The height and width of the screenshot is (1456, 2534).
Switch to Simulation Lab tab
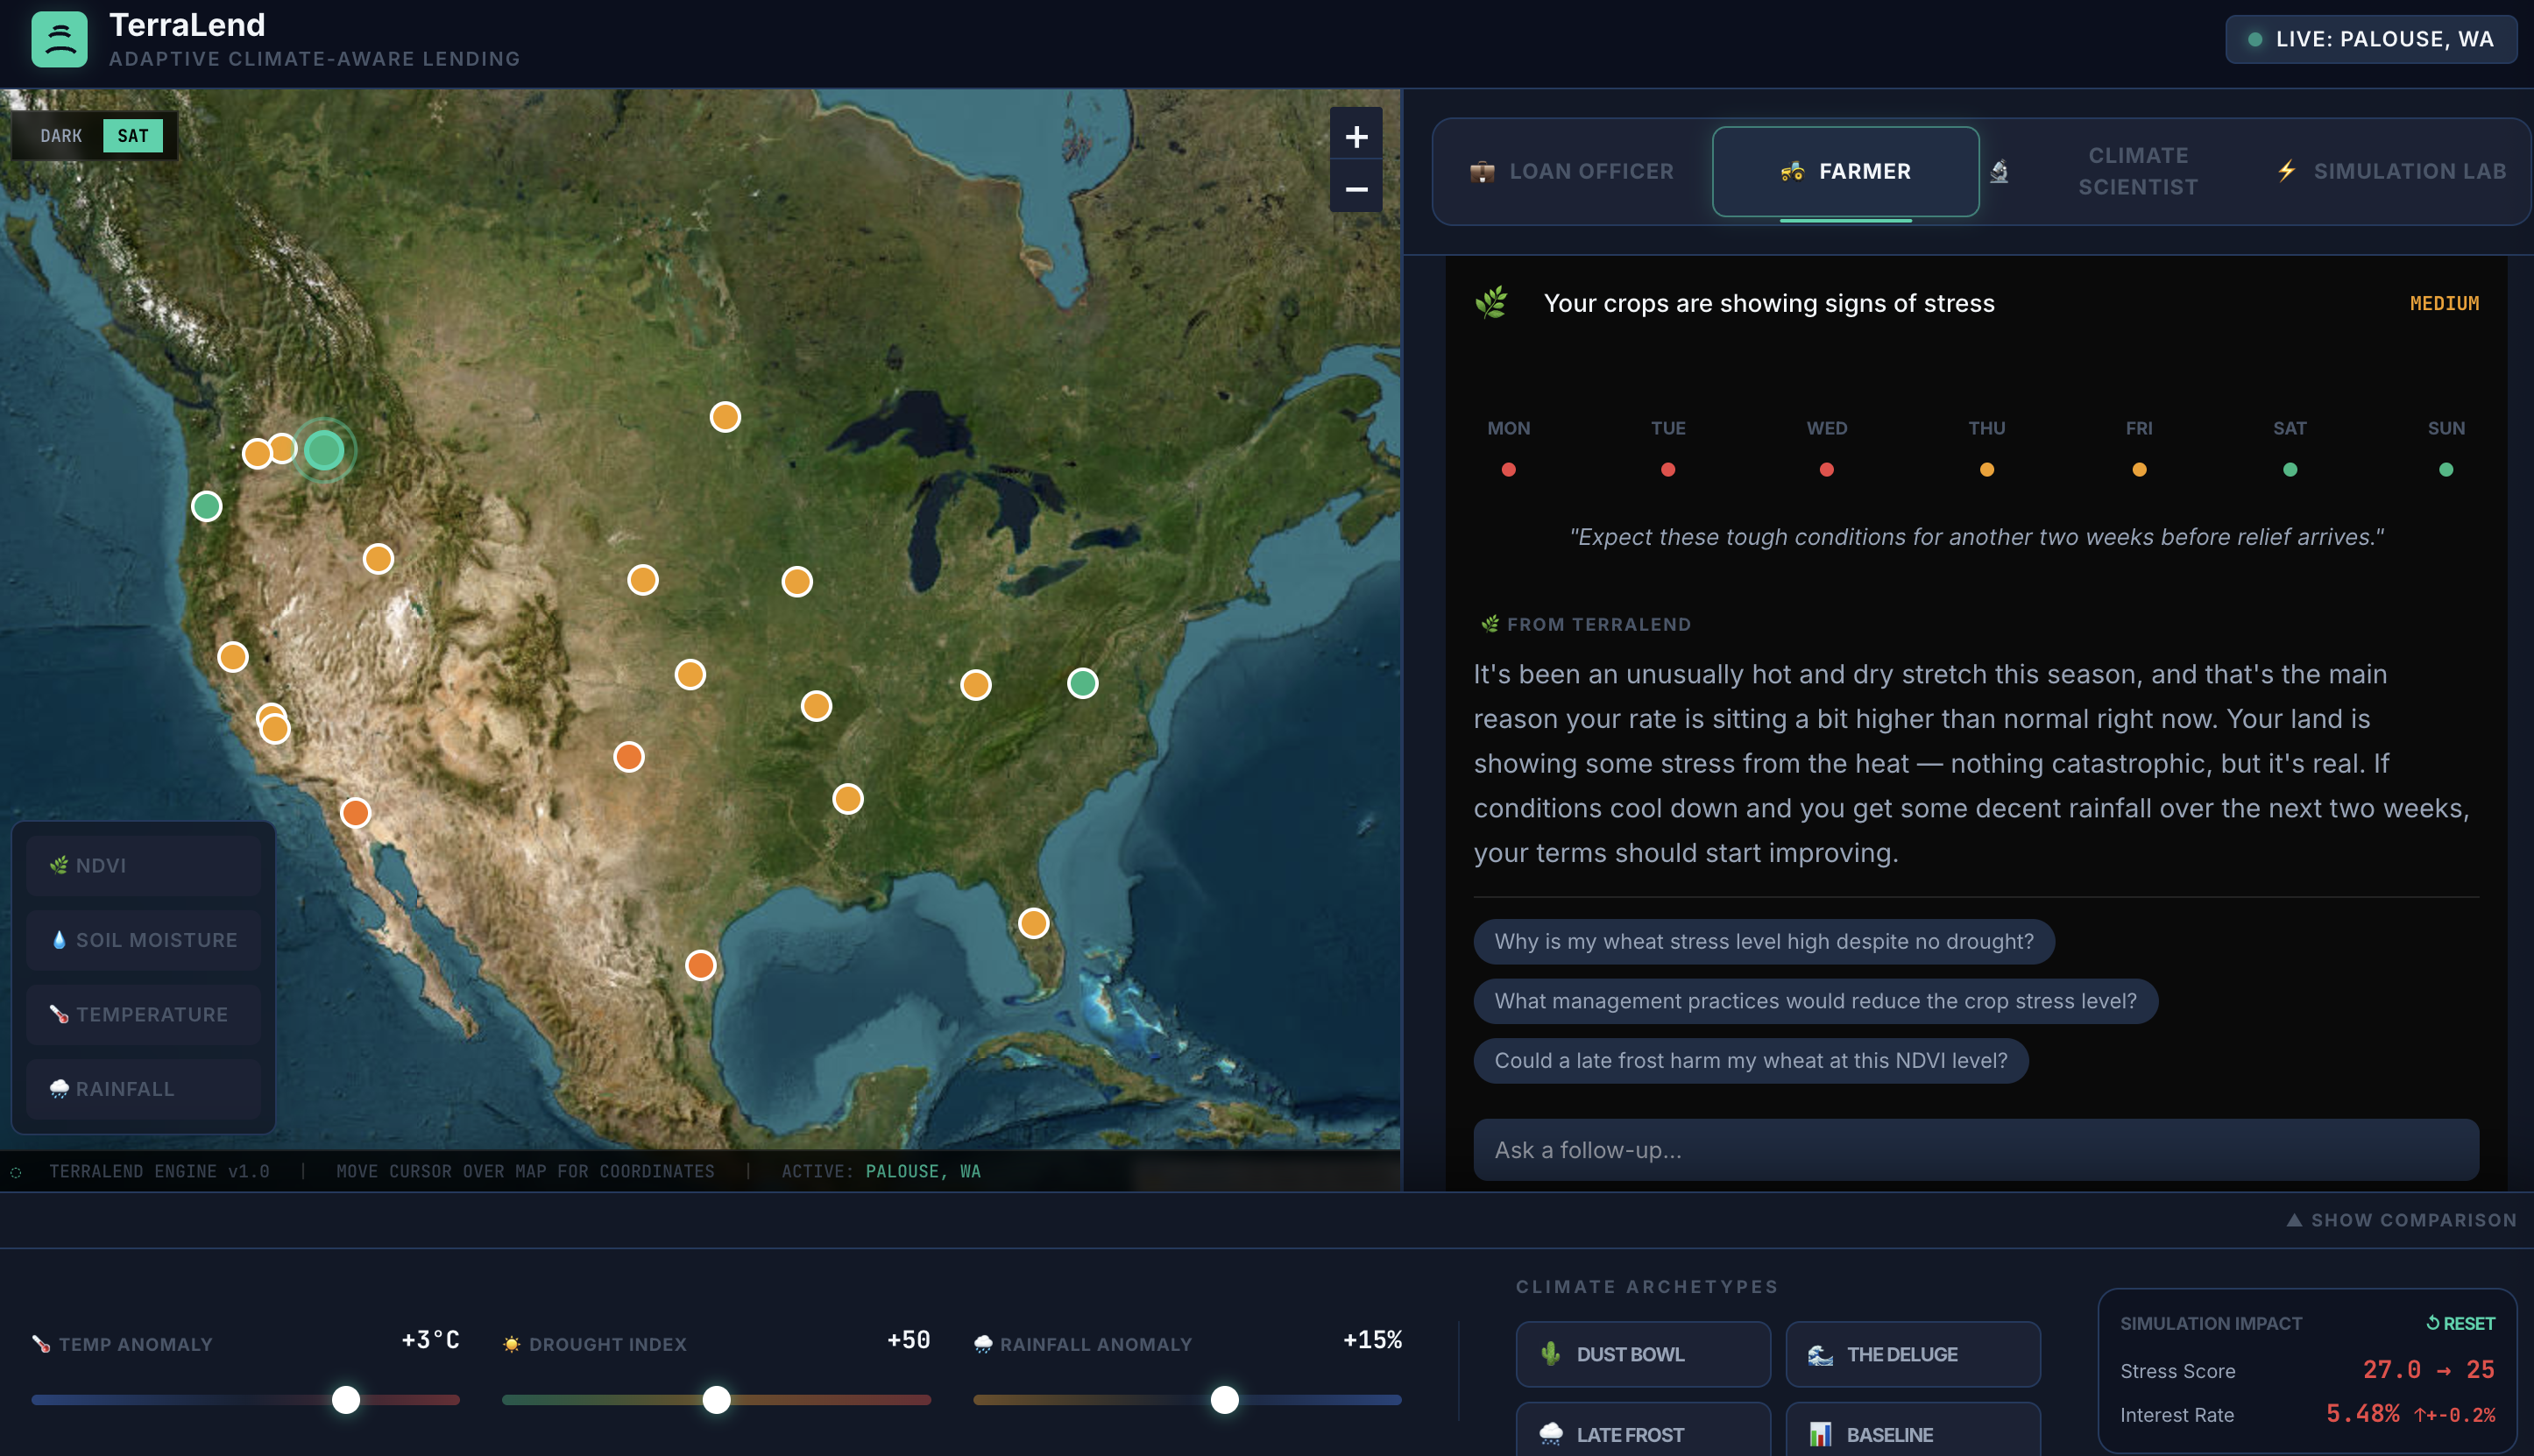tap(2391, 171)
